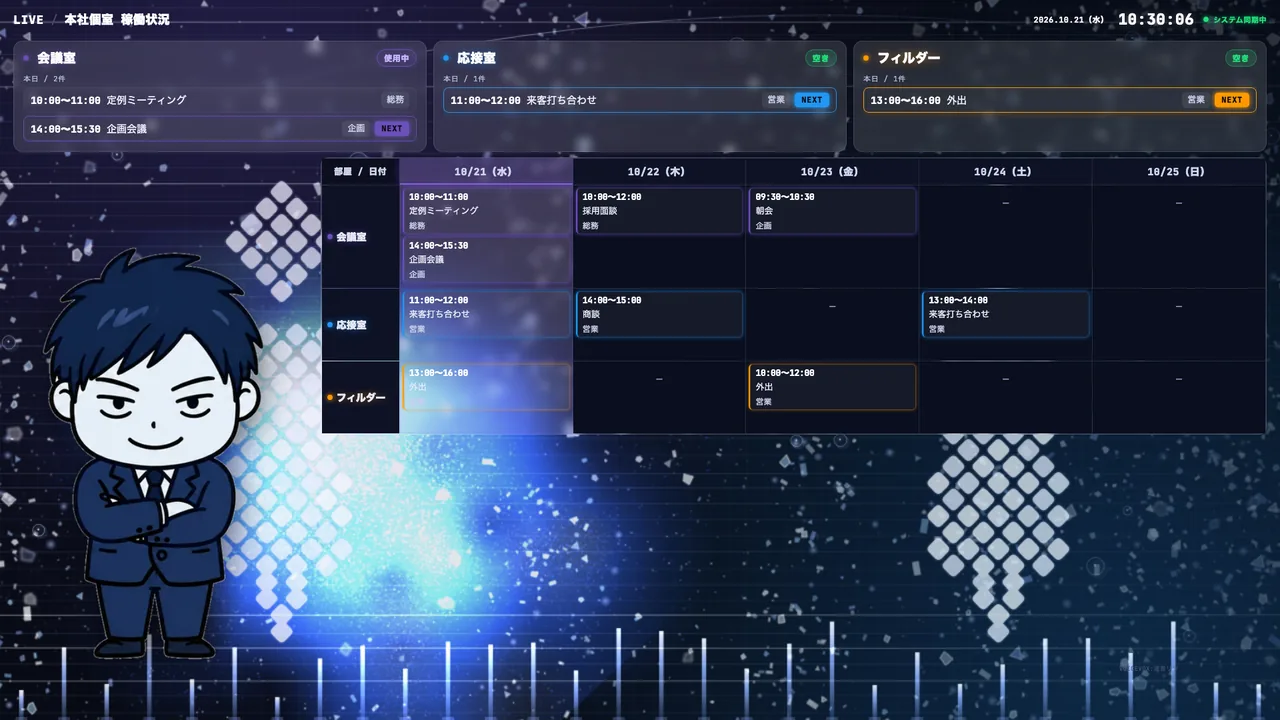The height and width of the screenshot is (720, 1280).
Task: Open the 企画会議 entry in the 10/21 column
Action: 486,259
